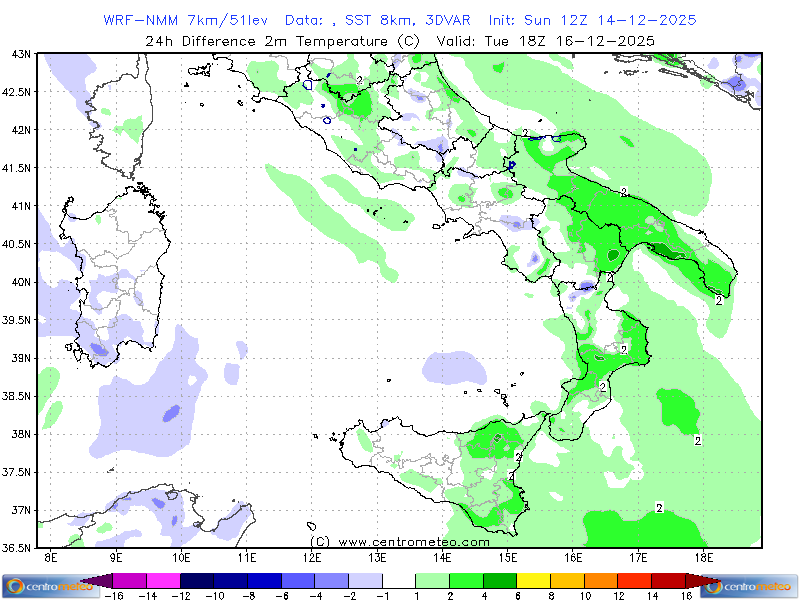This screenshot has width=800, height=600.
Task: Select the light green swatch between 1 and 2
Action: [x=432, y=580]
